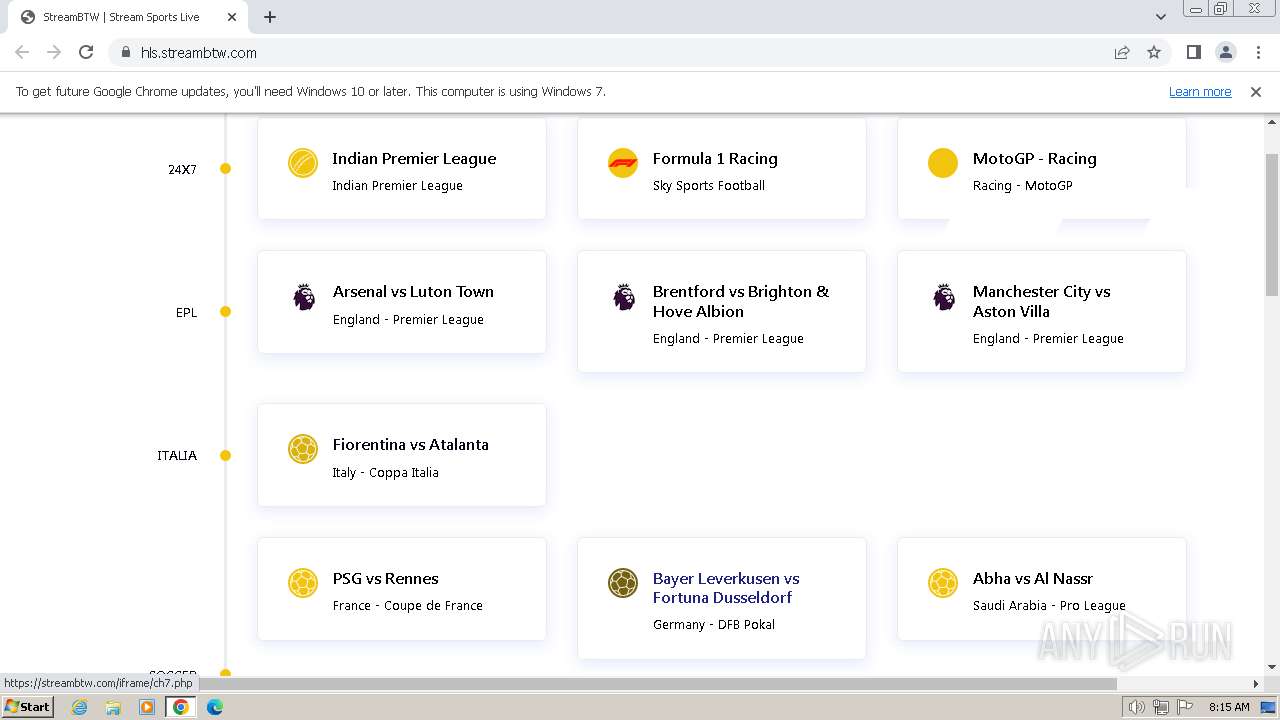View site information padlock icon

click(x=126, y=52)
